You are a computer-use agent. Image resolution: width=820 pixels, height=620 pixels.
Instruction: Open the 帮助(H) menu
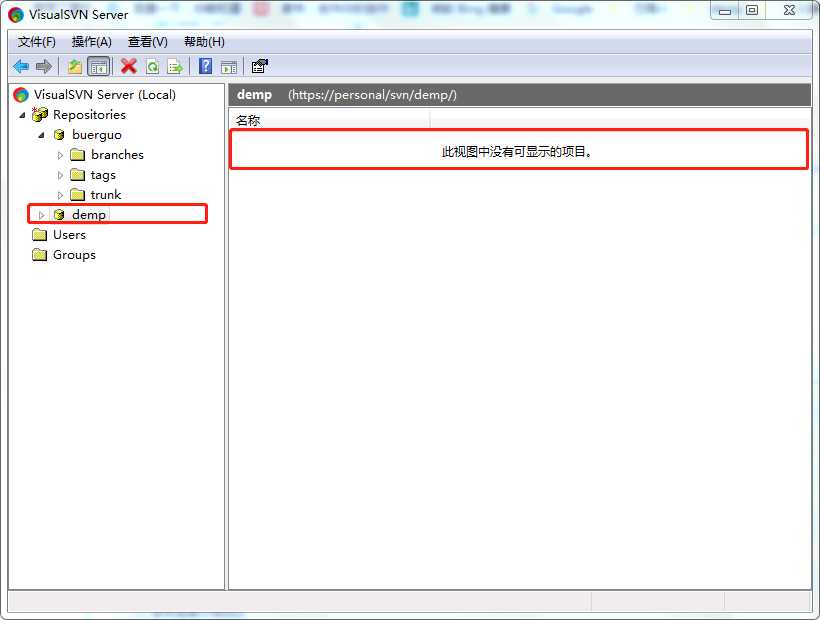[x=204, y=42]
